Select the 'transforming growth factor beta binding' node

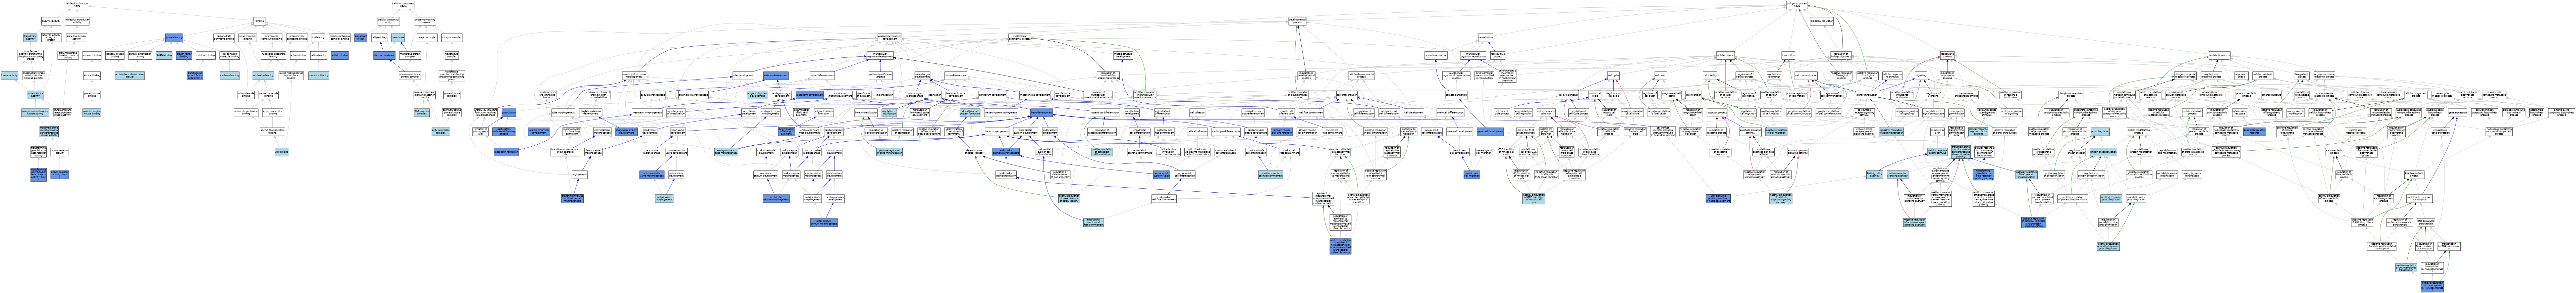[195, 76]
